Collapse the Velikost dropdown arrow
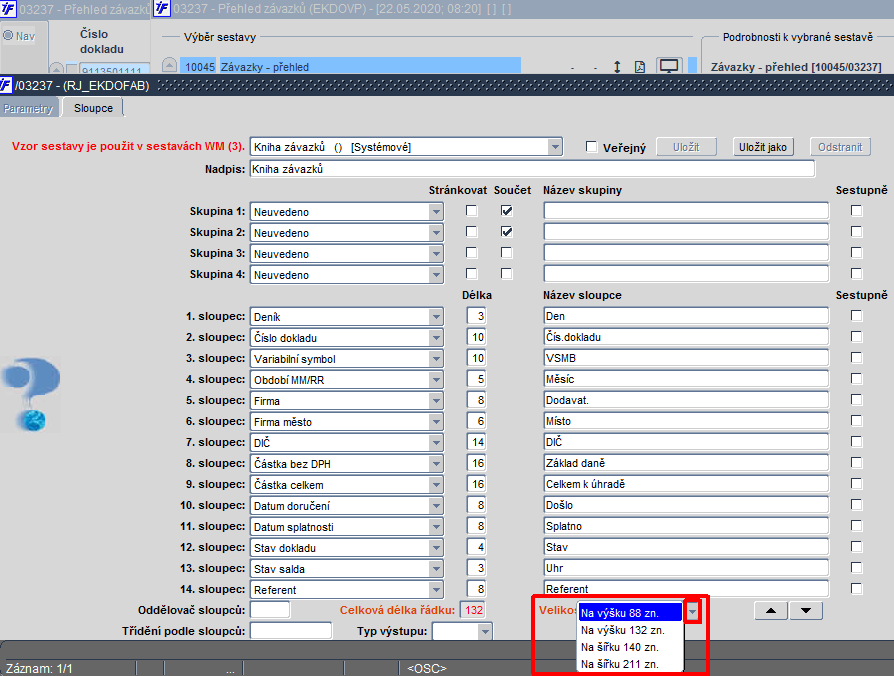The image size is (894, 676). point(692,612)
